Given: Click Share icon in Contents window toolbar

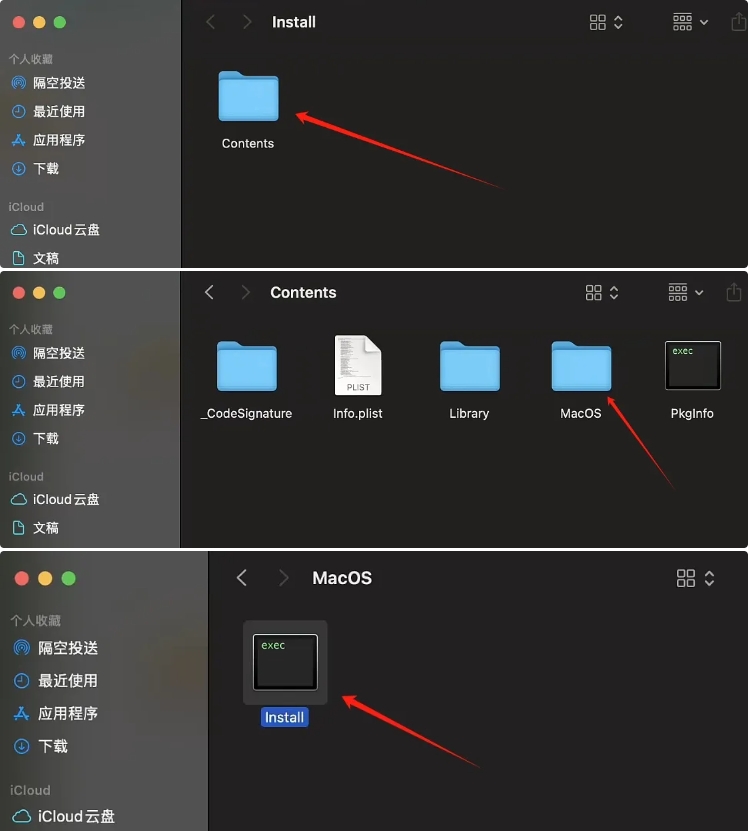Looking at the screenshot, I should coord(734,292).
